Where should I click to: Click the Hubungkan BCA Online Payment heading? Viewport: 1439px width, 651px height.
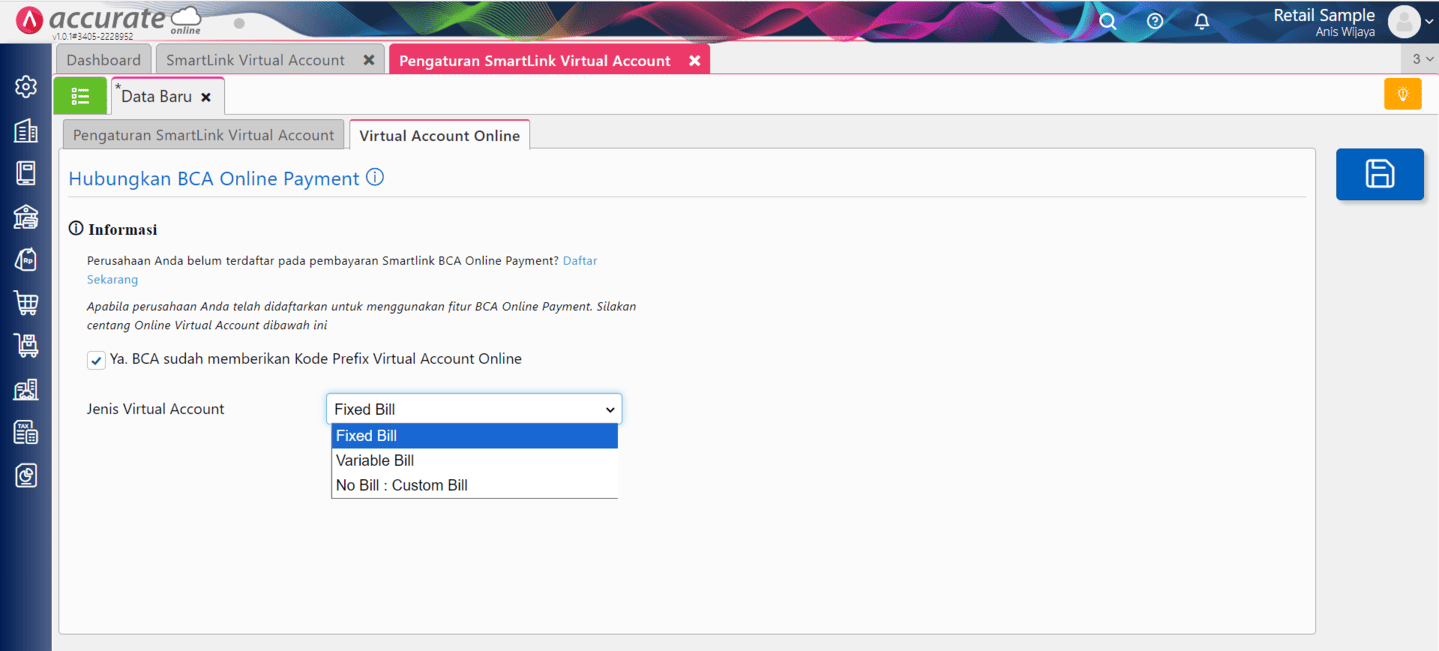(x=214, y=179)
